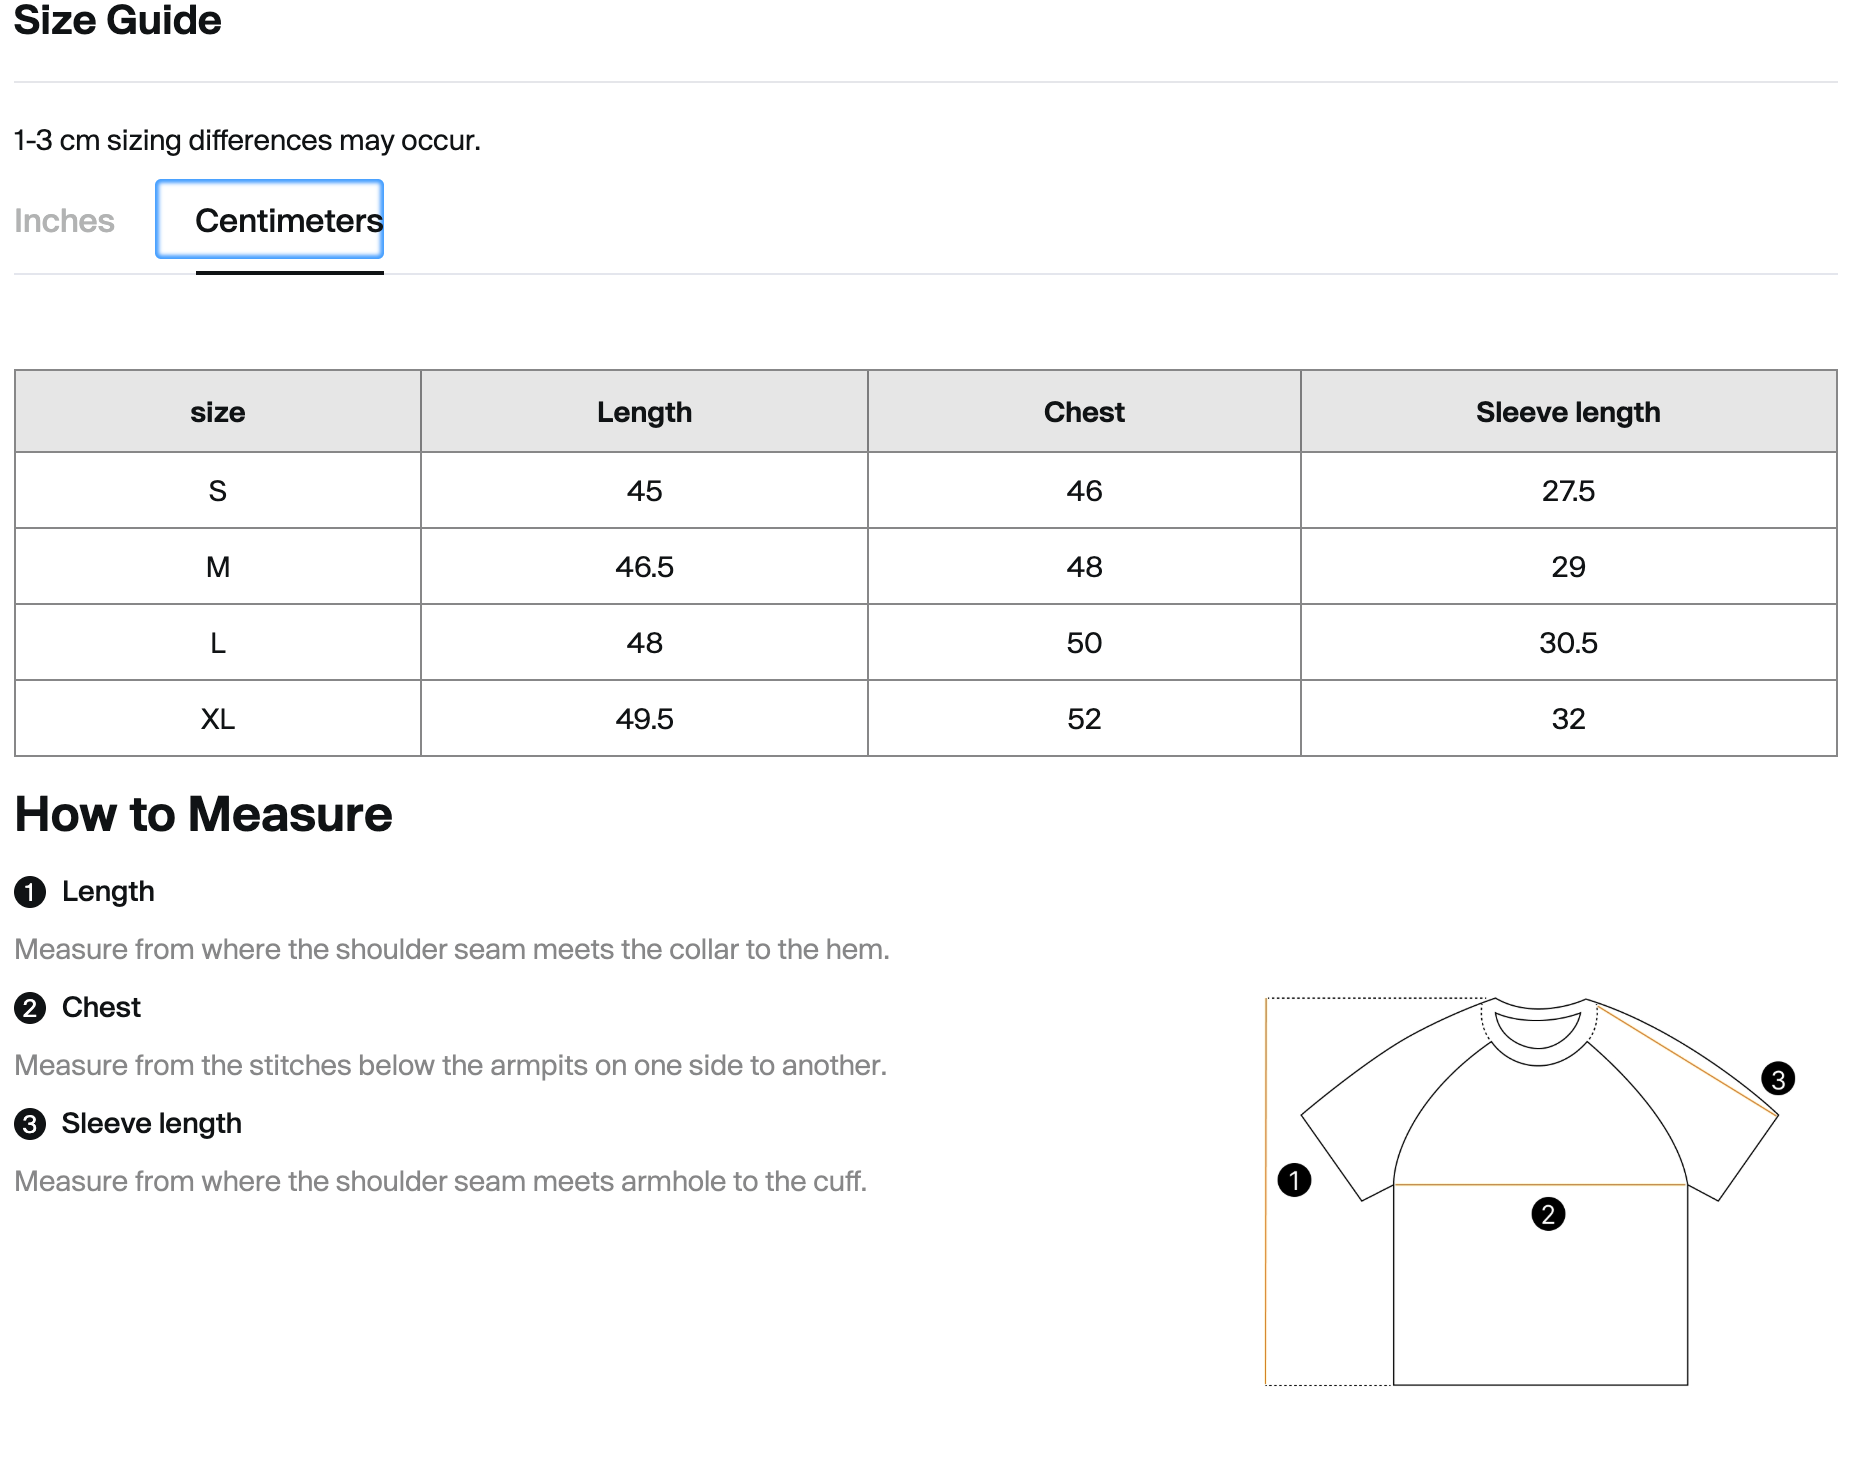1850x1460 pixels.
Task: Click the orange chest line on shirt
Action: pos(1540,1185)
